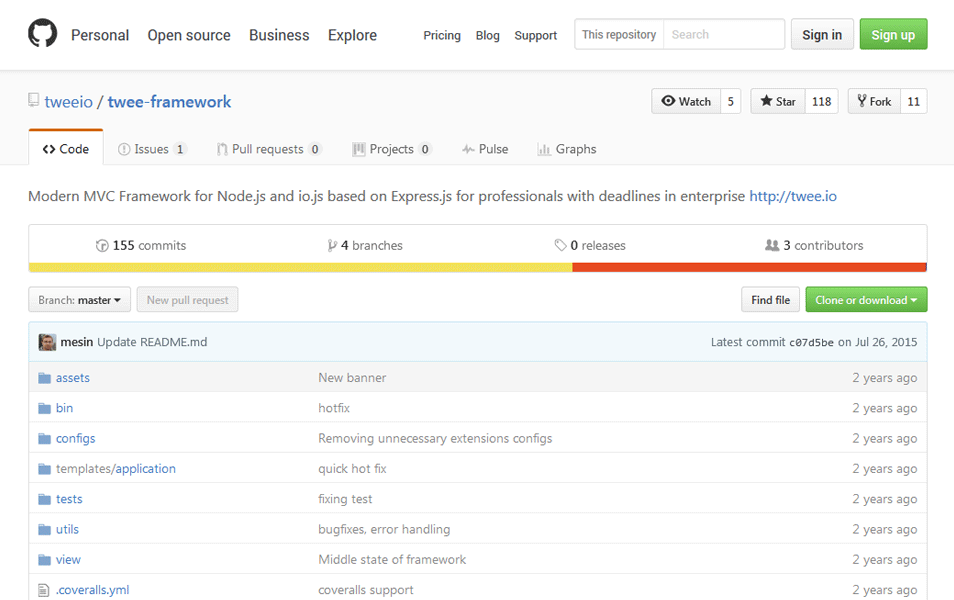The width and height of the screenshot is (954, 600).
Task: Open the .coveralls.yml file
Action: (92, 590)
